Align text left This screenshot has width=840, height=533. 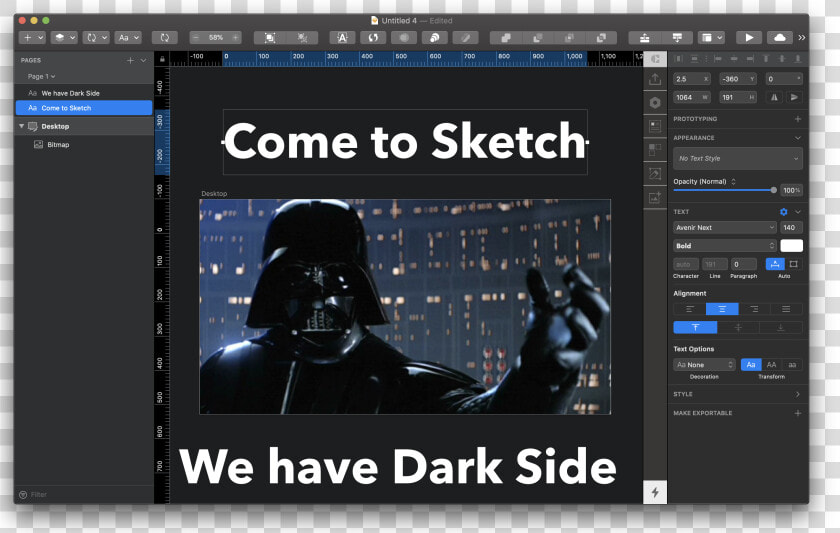pyautogui.click(x=689, y=309)
